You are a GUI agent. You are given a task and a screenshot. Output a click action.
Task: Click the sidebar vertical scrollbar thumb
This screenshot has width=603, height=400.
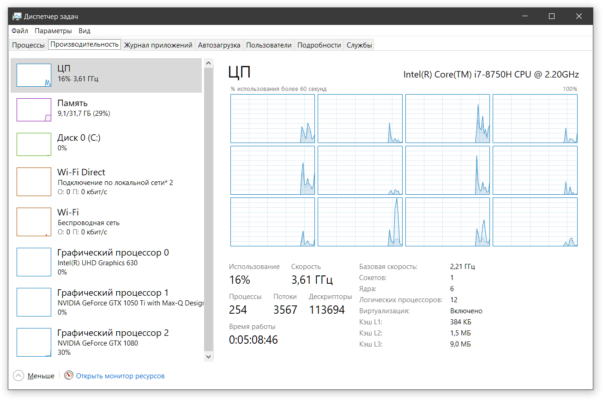(208, 210)
